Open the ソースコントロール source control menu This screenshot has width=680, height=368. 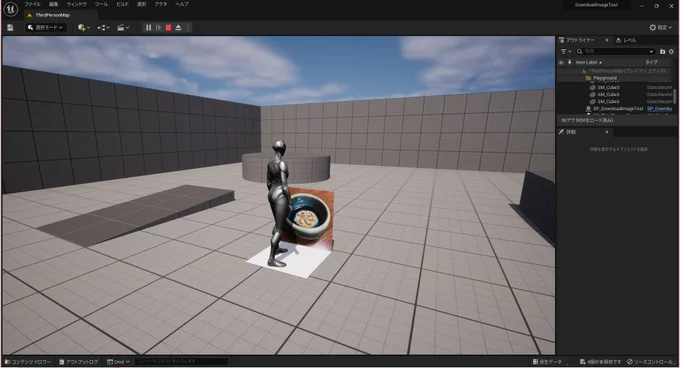pos(650,361)
